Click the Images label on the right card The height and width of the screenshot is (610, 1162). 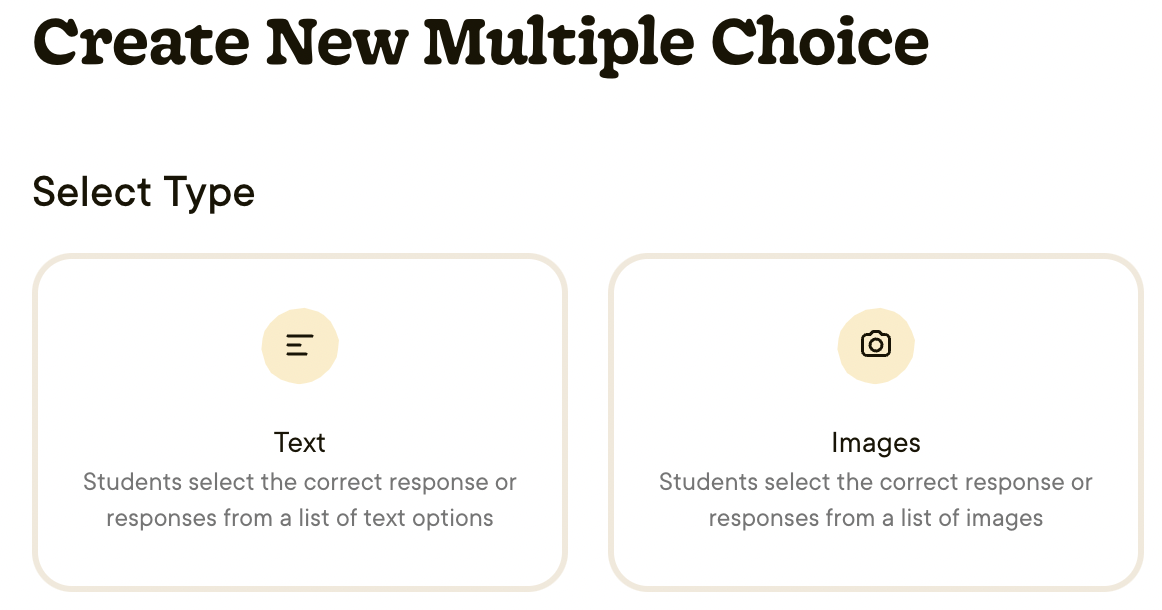coord(875,442)
